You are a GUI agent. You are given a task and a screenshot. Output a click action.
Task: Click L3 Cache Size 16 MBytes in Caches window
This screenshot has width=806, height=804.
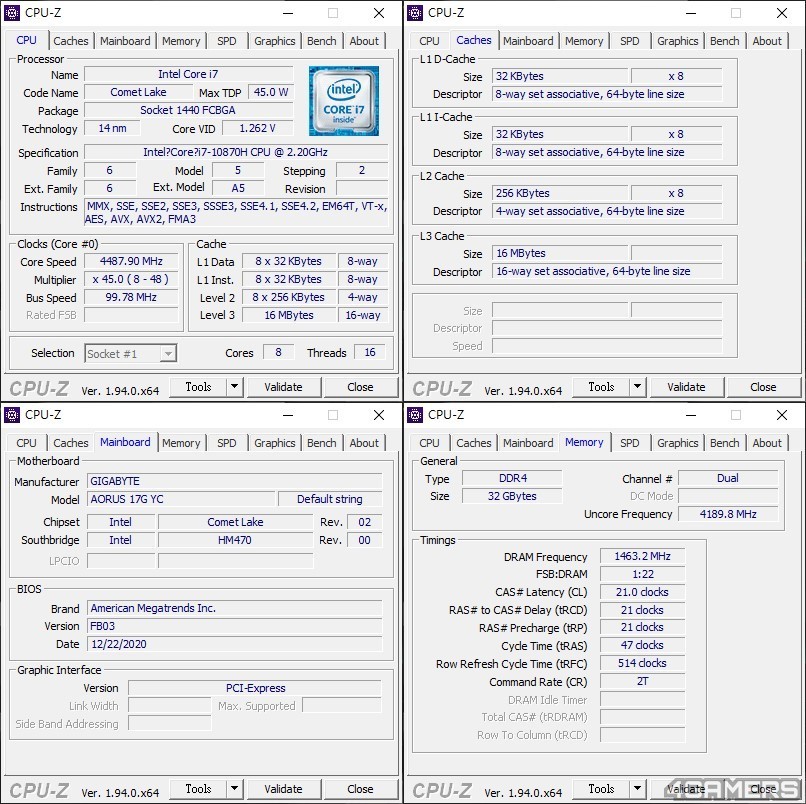[560, 253]
